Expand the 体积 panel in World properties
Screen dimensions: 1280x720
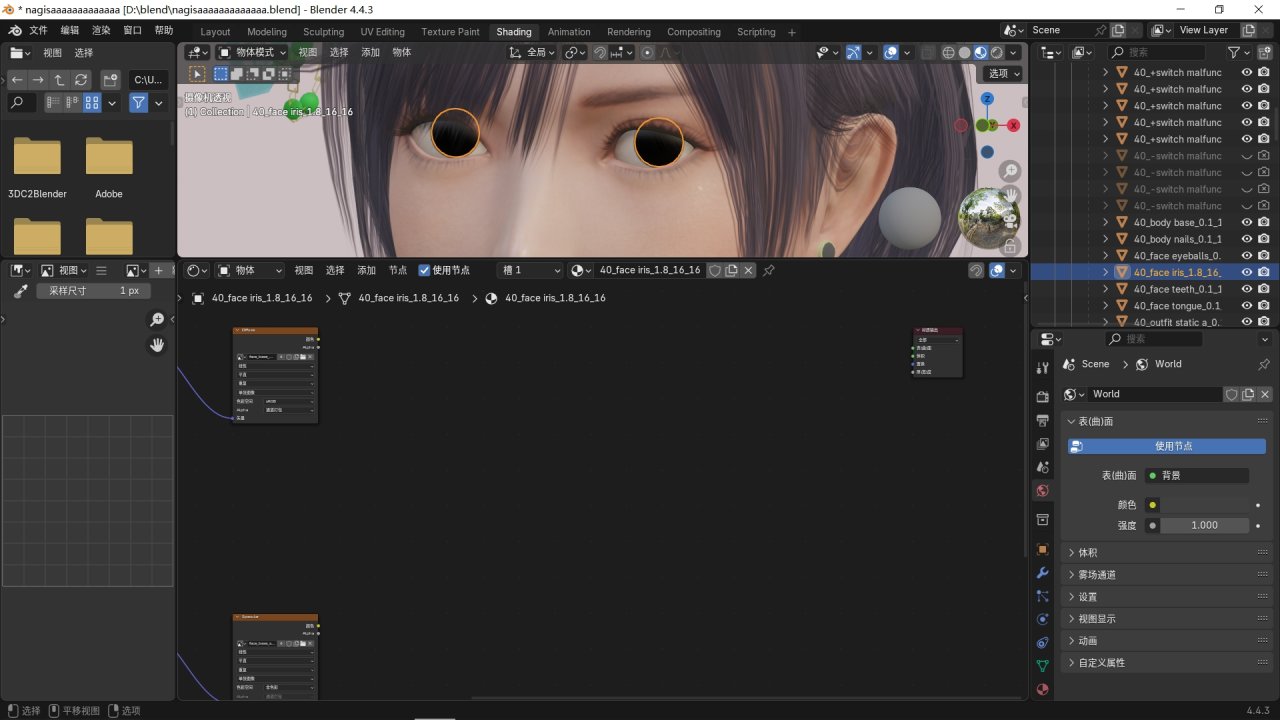[x=1089, y=553]
